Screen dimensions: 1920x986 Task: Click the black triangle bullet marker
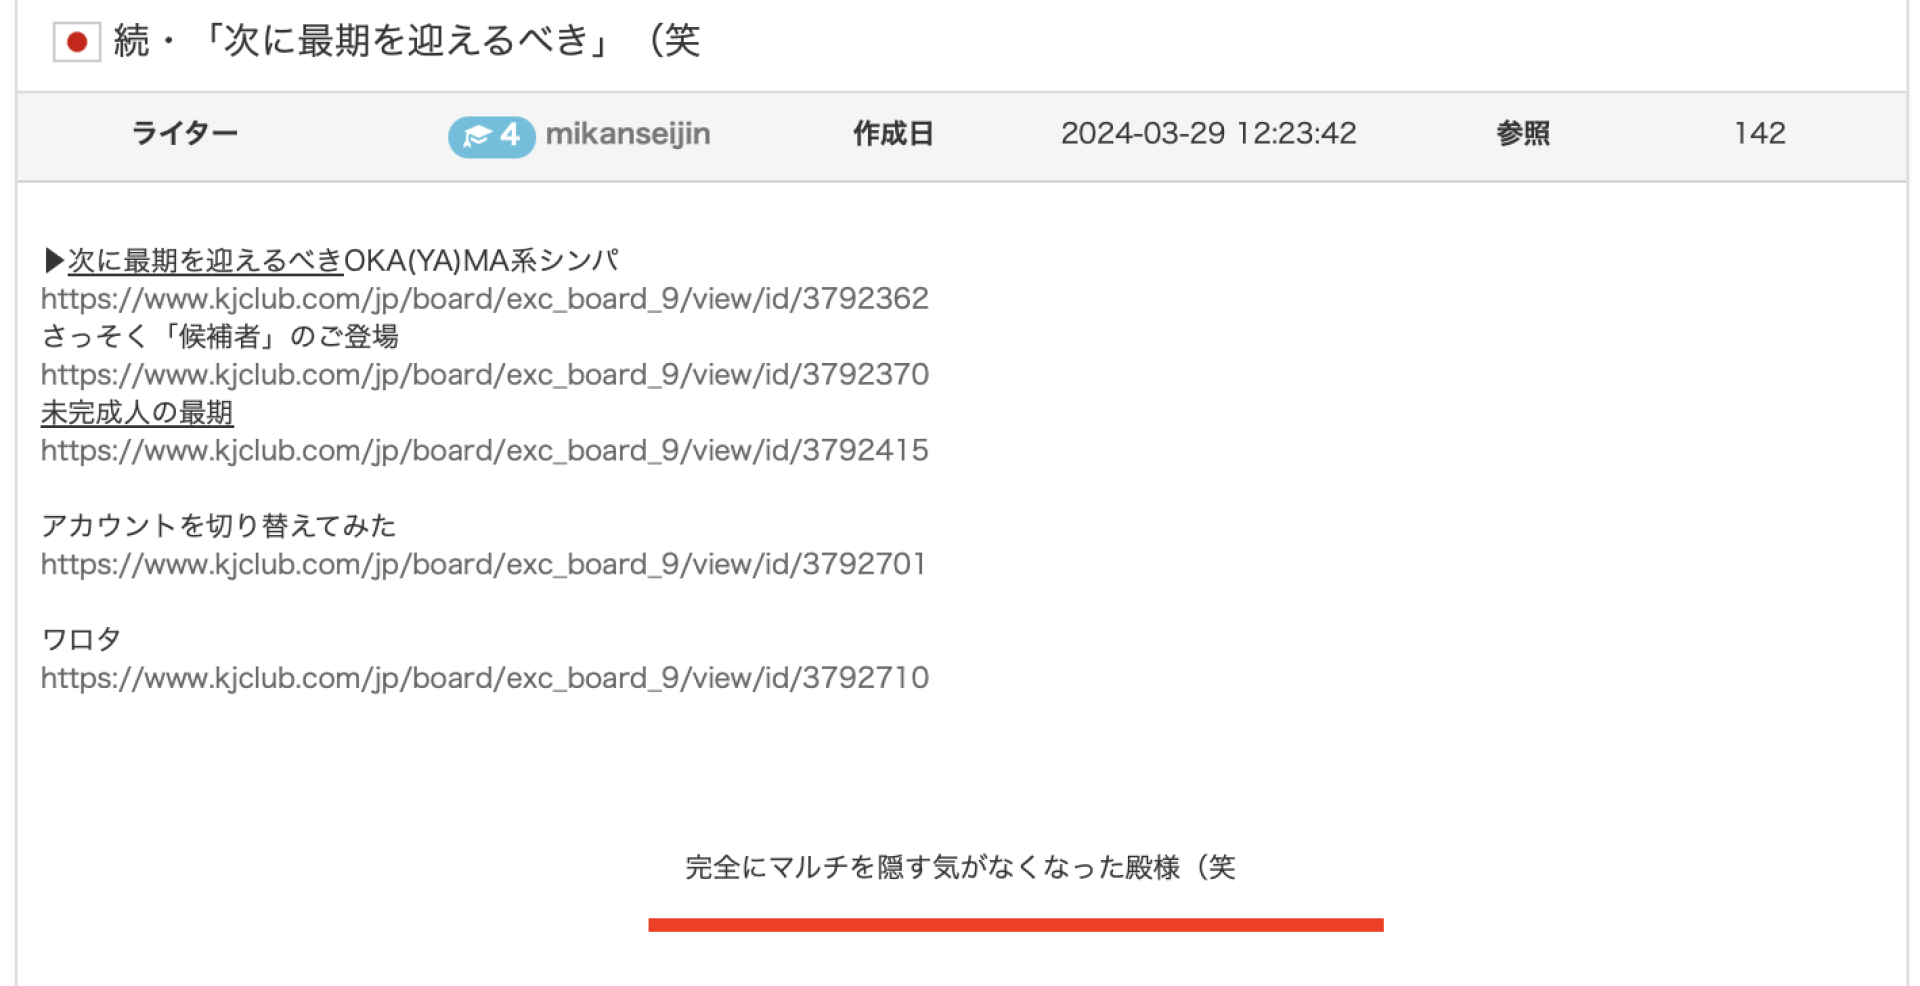click(53, 261)
